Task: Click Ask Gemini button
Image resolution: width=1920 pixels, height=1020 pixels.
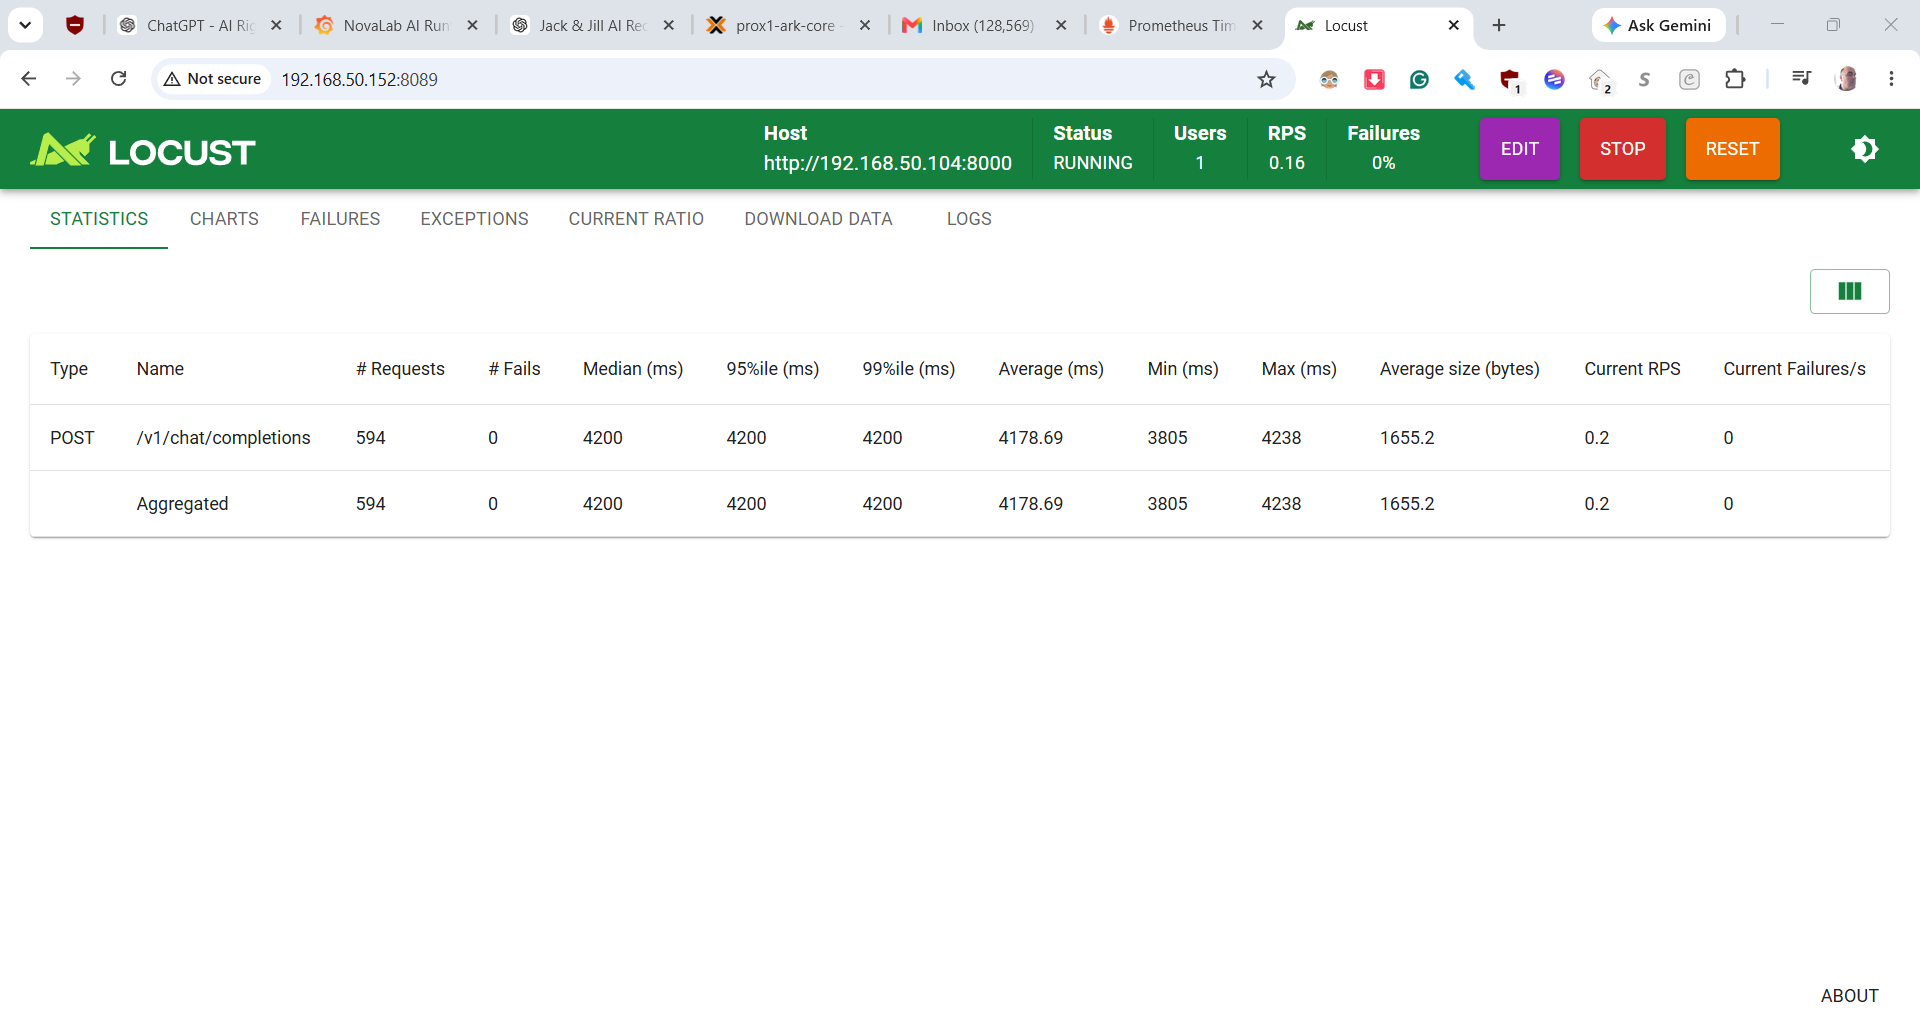Action: pyautogui.click(x=1658, y=25)
